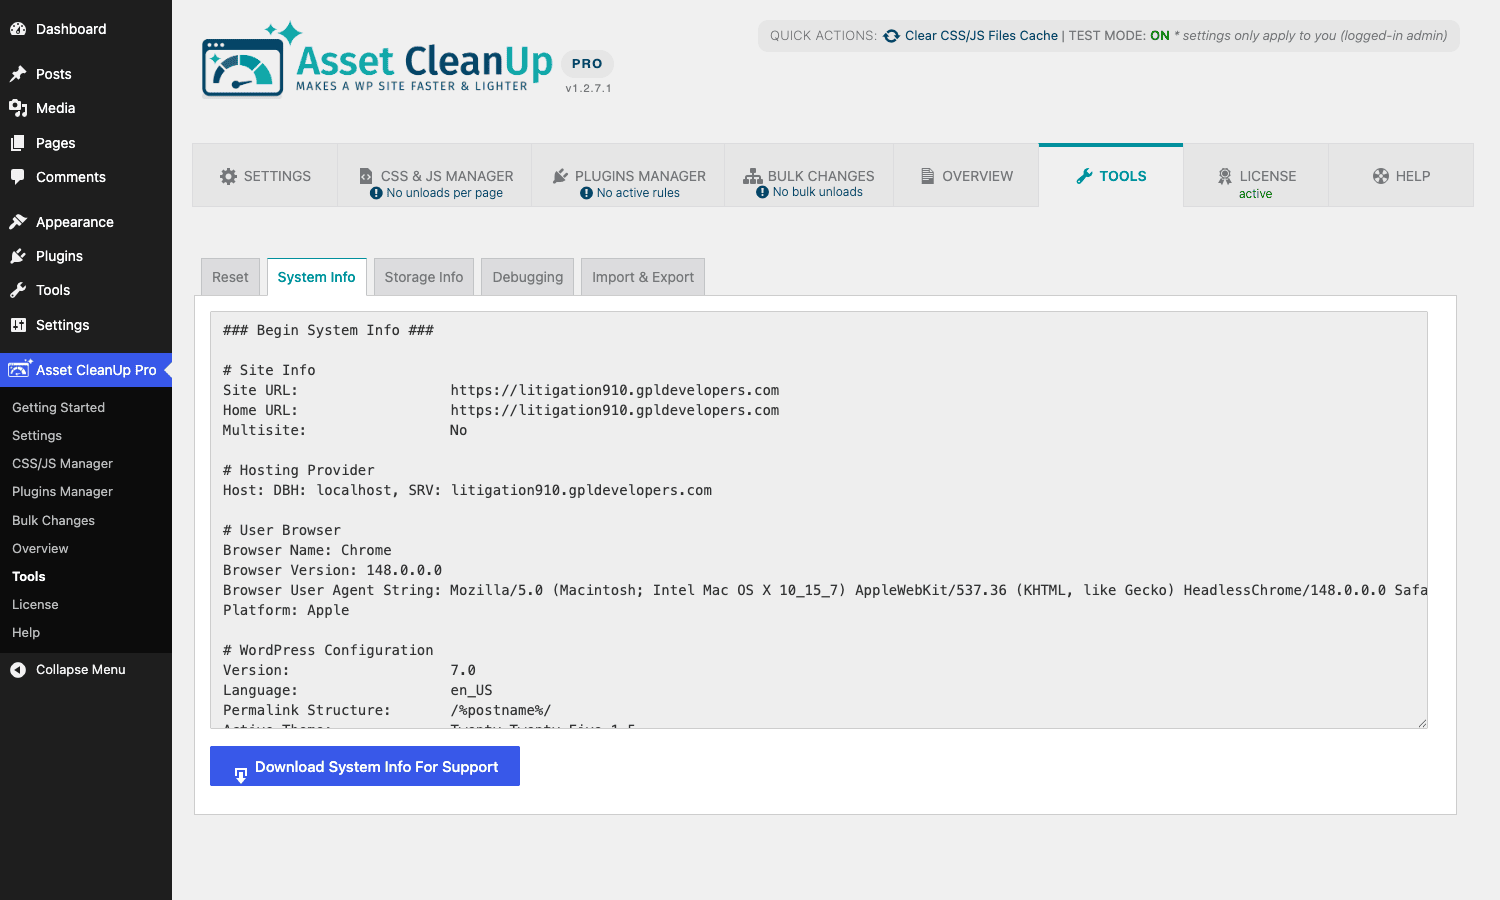Click the Appearance paintbrush icon

(18, 222)
